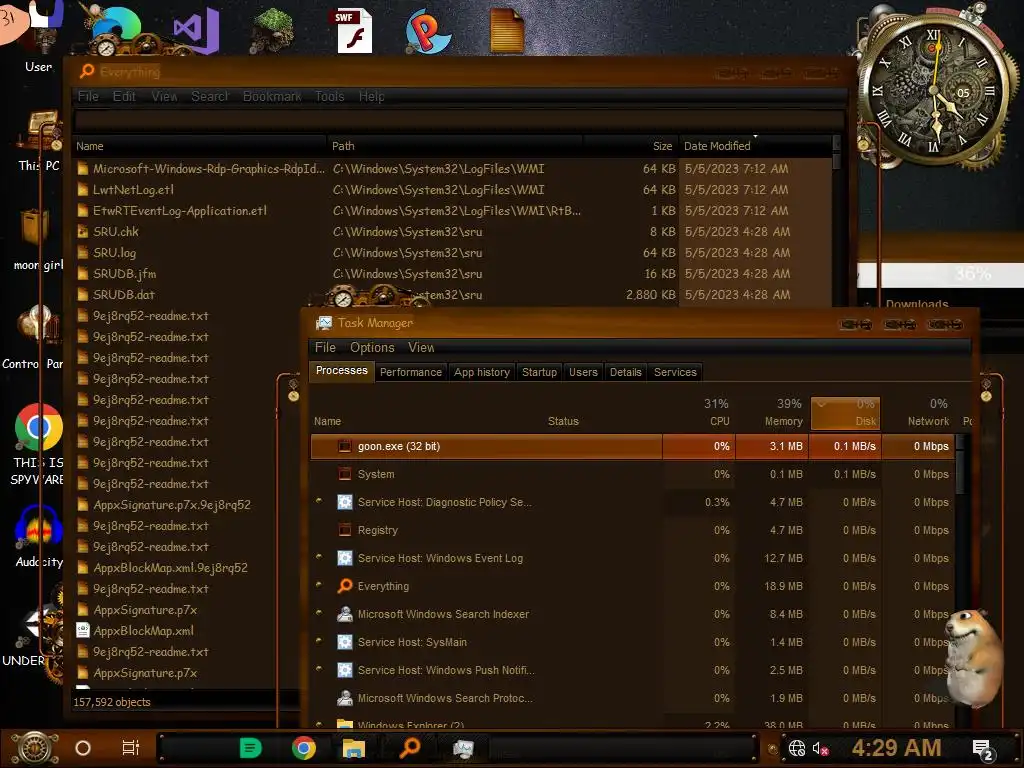Sort Everything results by Date Modified
The width and height of the screenshot is (1024, 768).
(x=755, y=146)
